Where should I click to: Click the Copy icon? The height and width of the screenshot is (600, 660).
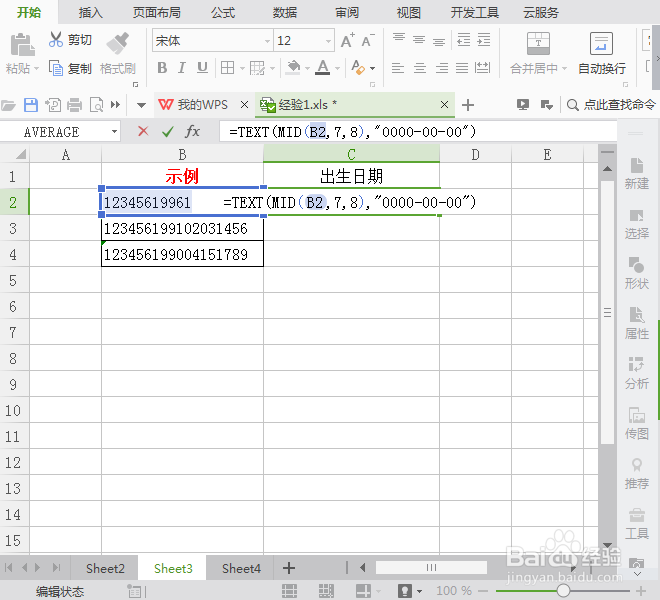pos(56,68)
